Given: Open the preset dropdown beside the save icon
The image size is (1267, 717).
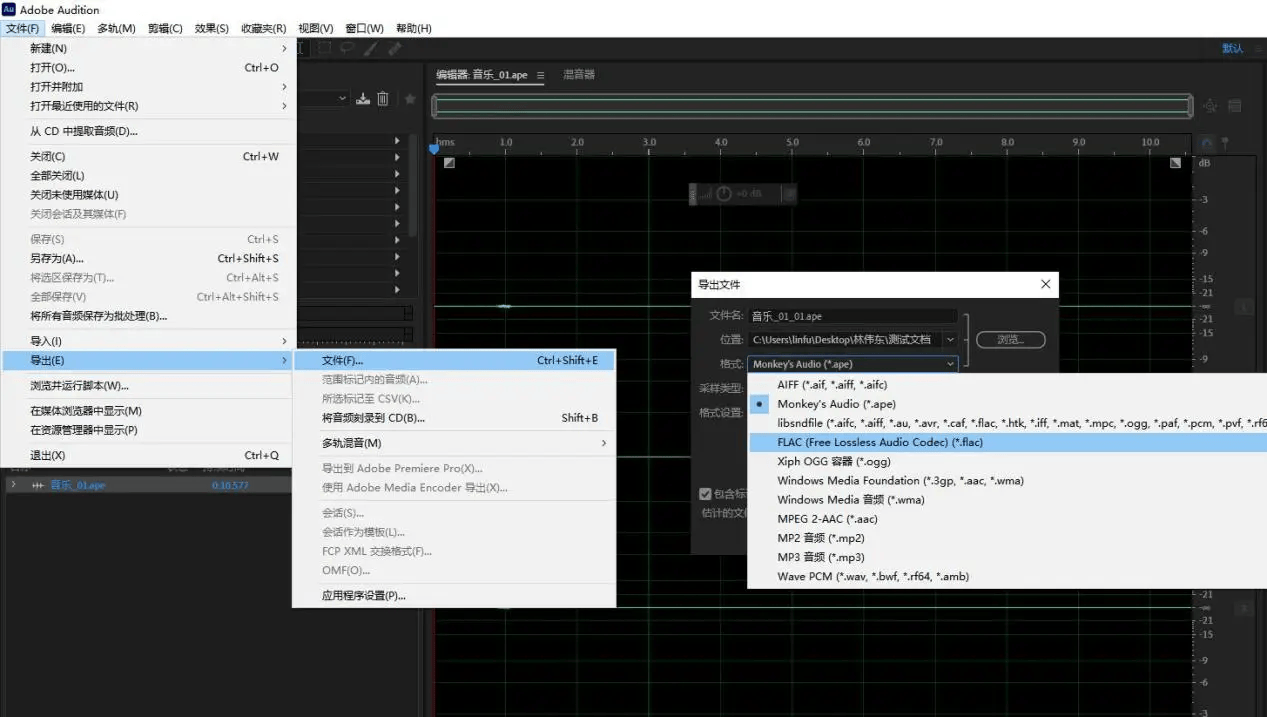Looking at the screenshot, I should coord(342,99).
